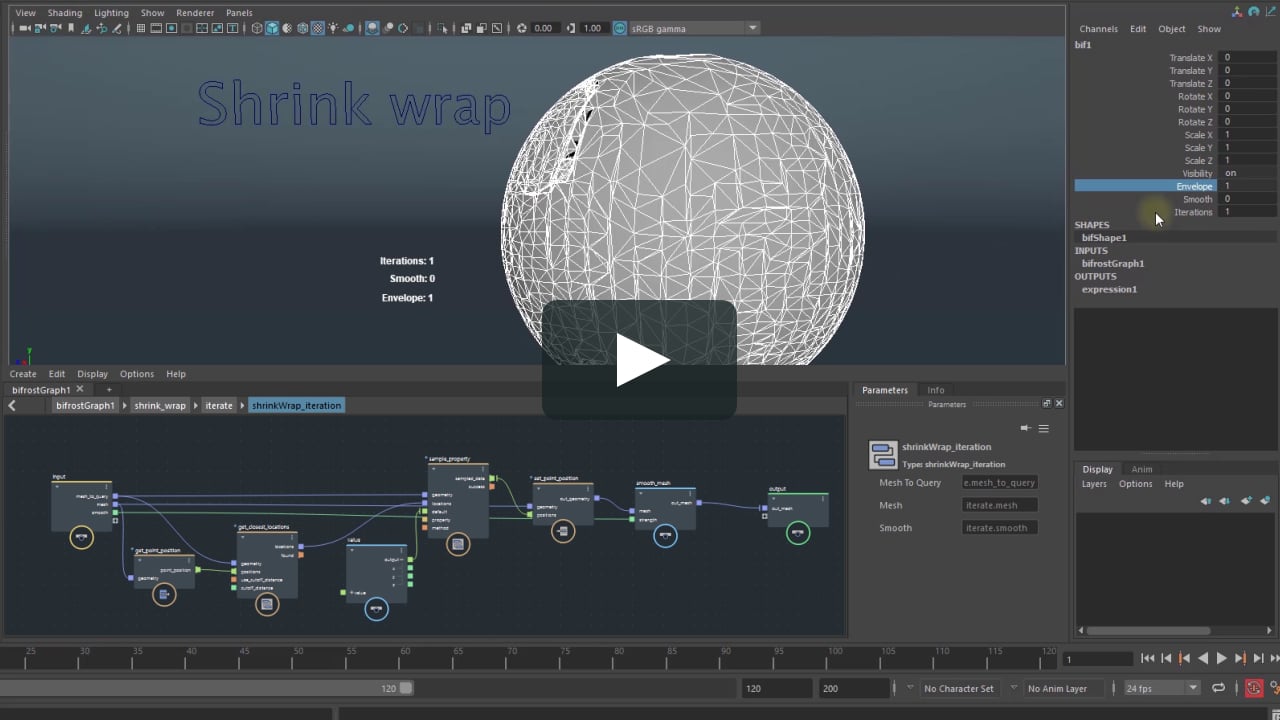Open the Bifrost editor Create menu

pyautogui.click(x=23, y=374)
